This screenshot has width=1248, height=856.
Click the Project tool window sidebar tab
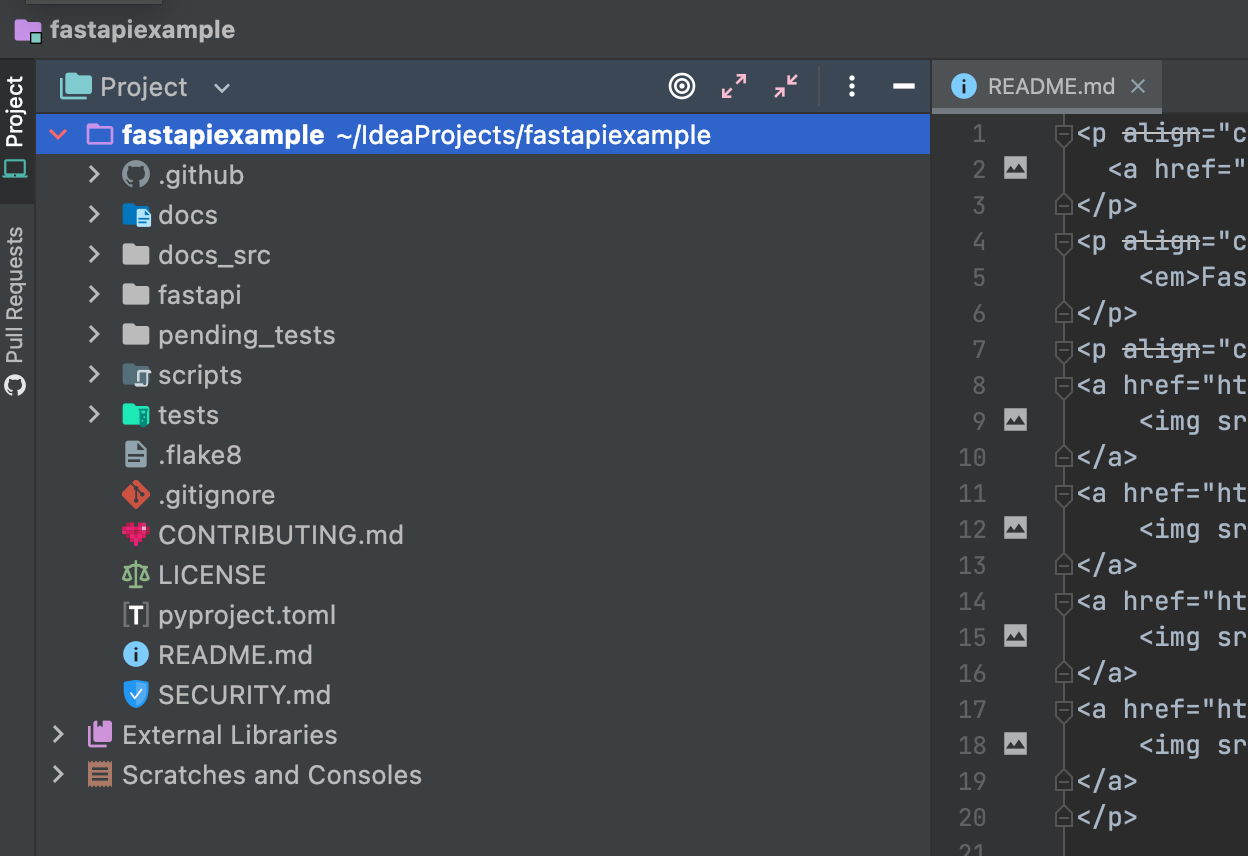tap(15, 128)
